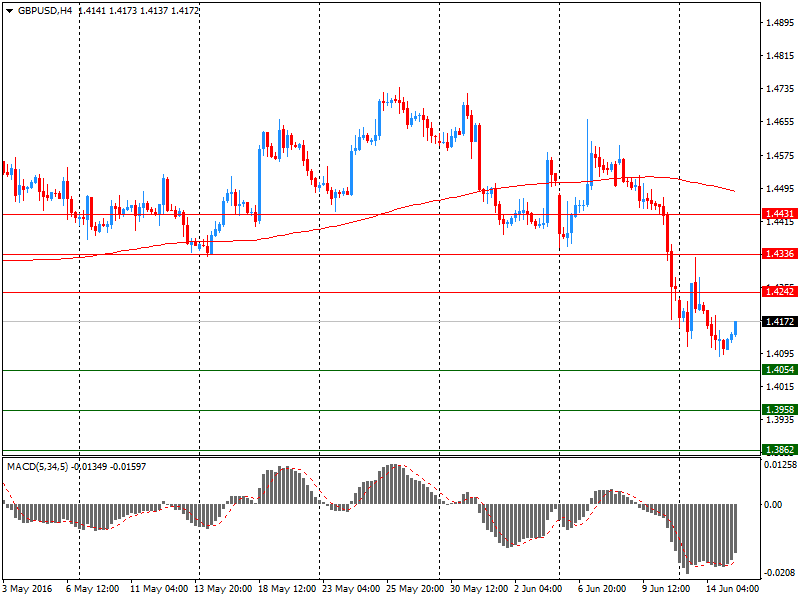Click the 9 Jun 12:00 time label

[666, 589]
